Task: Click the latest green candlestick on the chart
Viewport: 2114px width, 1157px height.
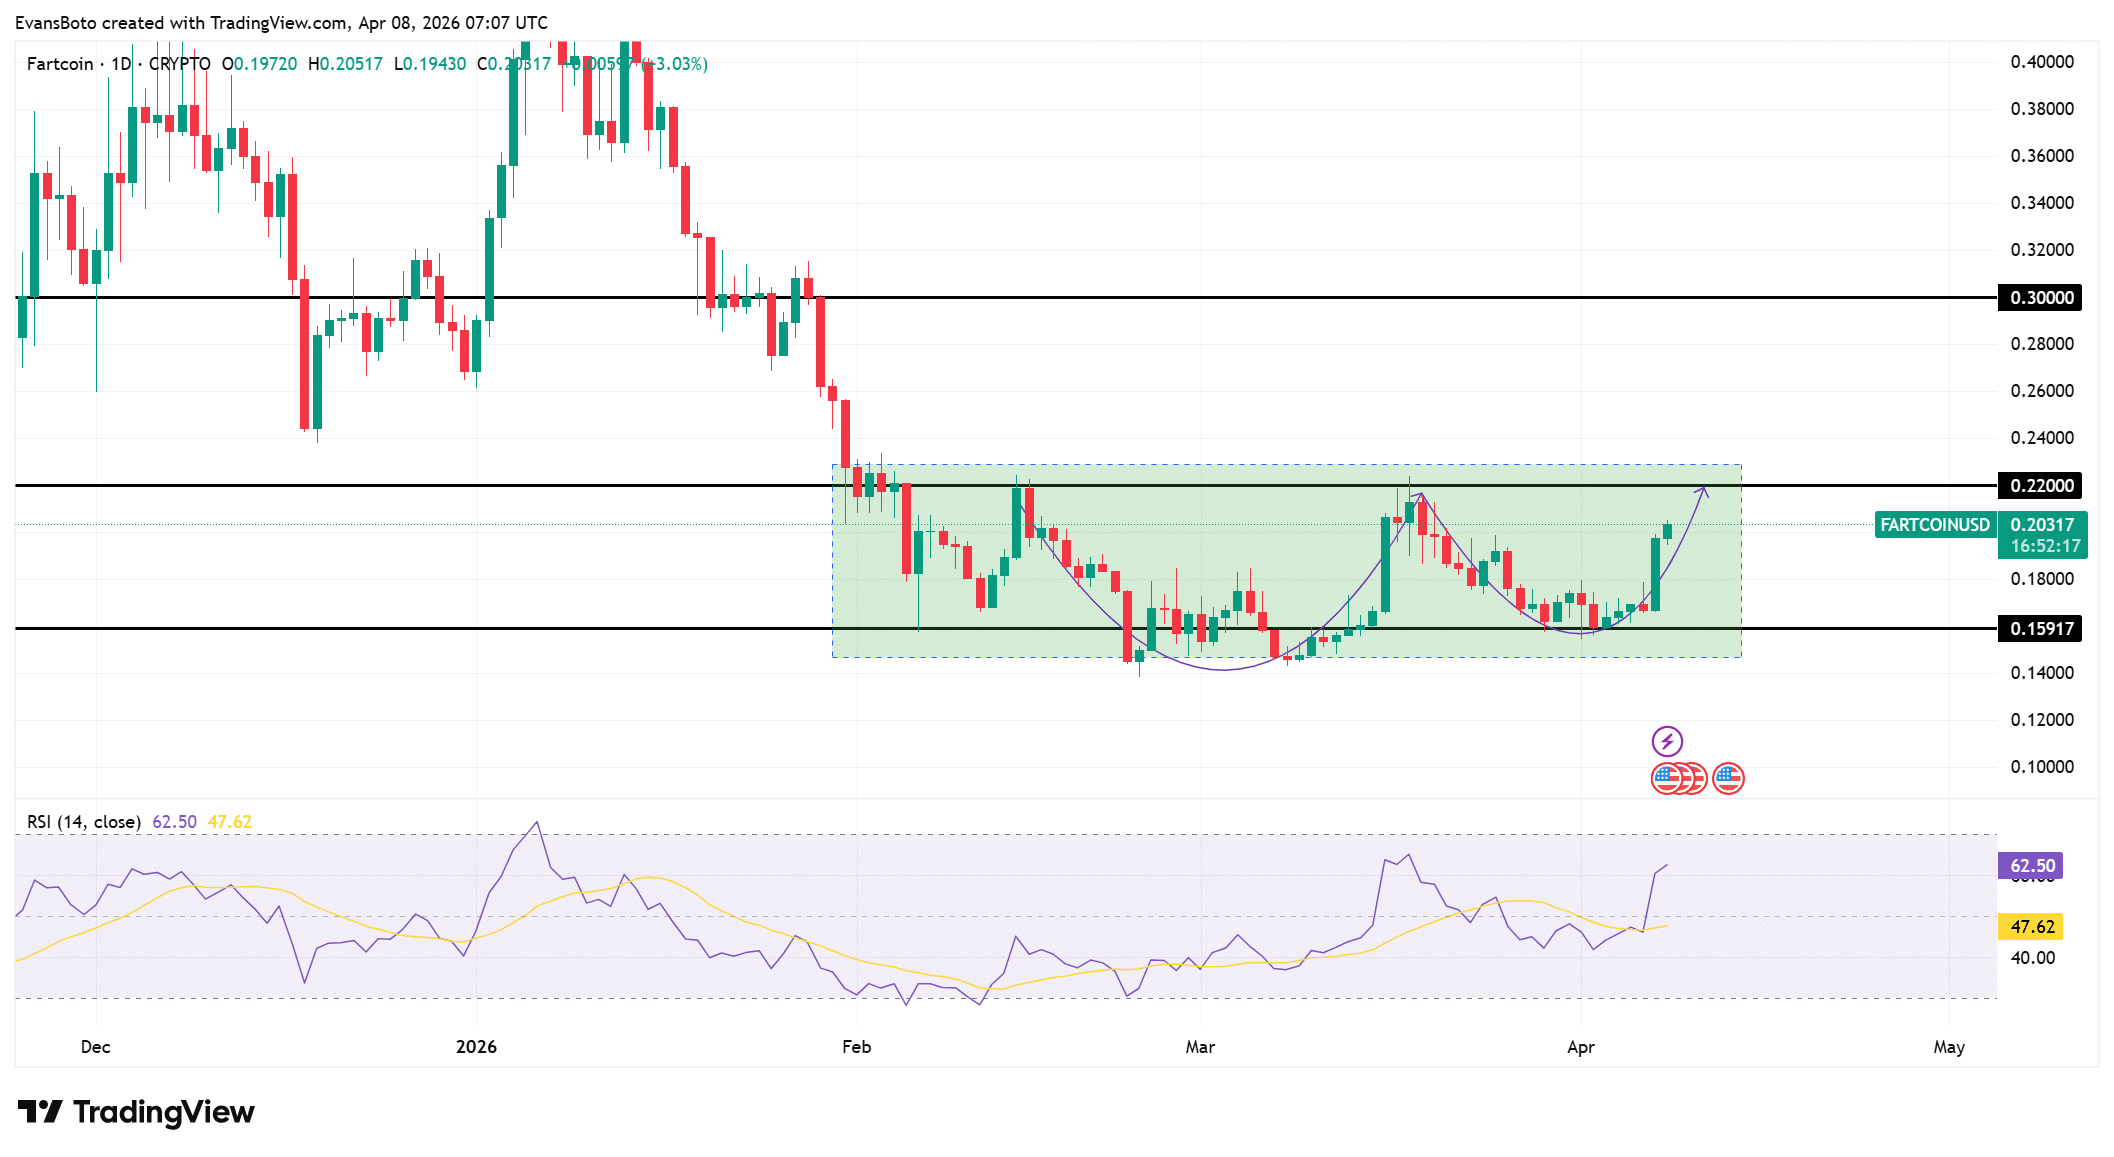Action: tap(1667, 531)
